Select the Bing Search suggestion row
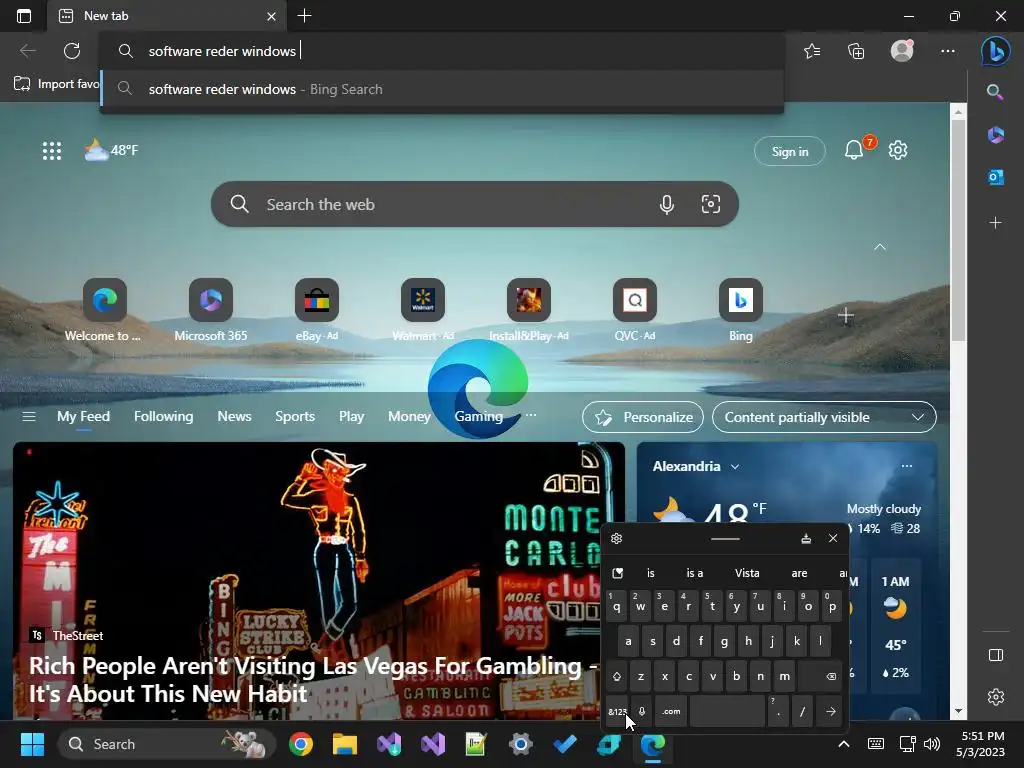 click(442, 89)
